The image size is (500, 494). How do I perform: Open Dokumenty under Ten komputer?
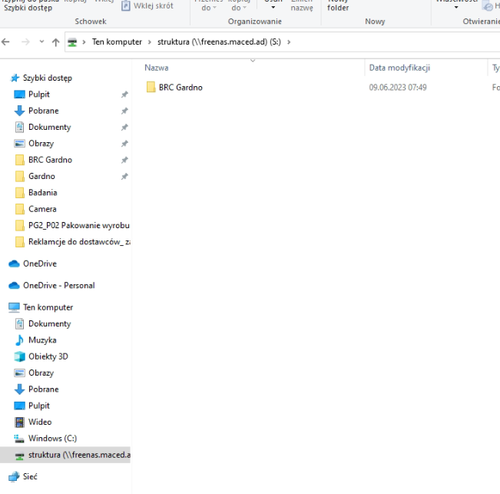pyautogui.click(x=50, y=324)
